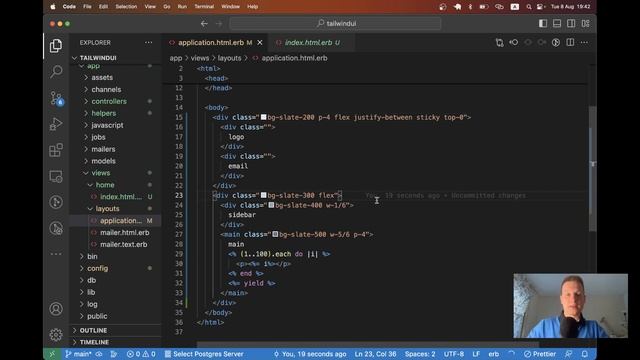Click the bg-slate-500 color swatch on line 27
Screen dimensions: 640x360
tap(276, 234)
